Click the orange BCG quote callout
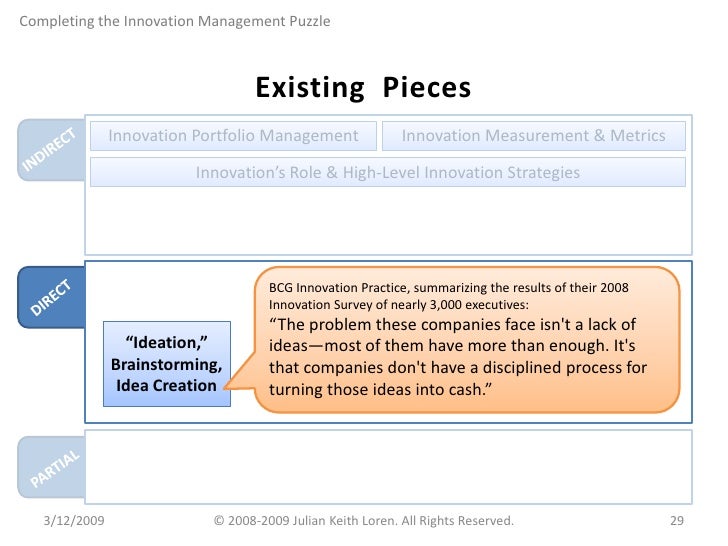The image size is (728, 546). point(467,340)
